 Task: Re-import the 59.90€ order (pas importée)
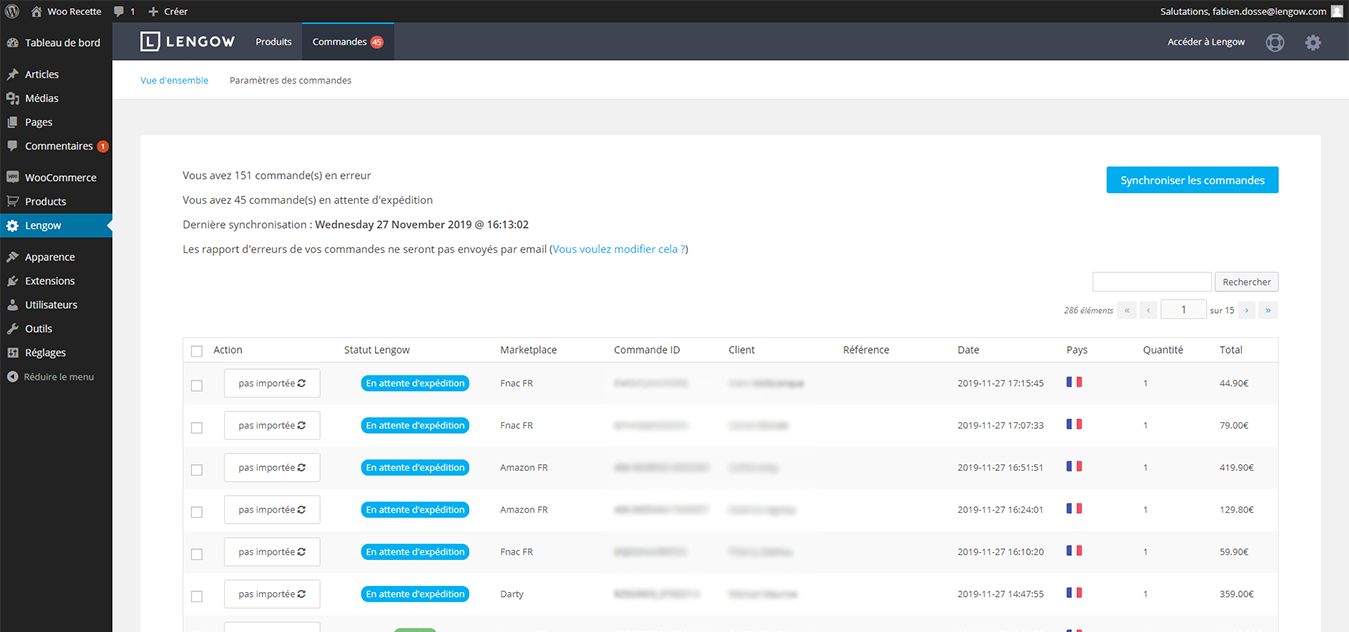(x=272, y=551)
